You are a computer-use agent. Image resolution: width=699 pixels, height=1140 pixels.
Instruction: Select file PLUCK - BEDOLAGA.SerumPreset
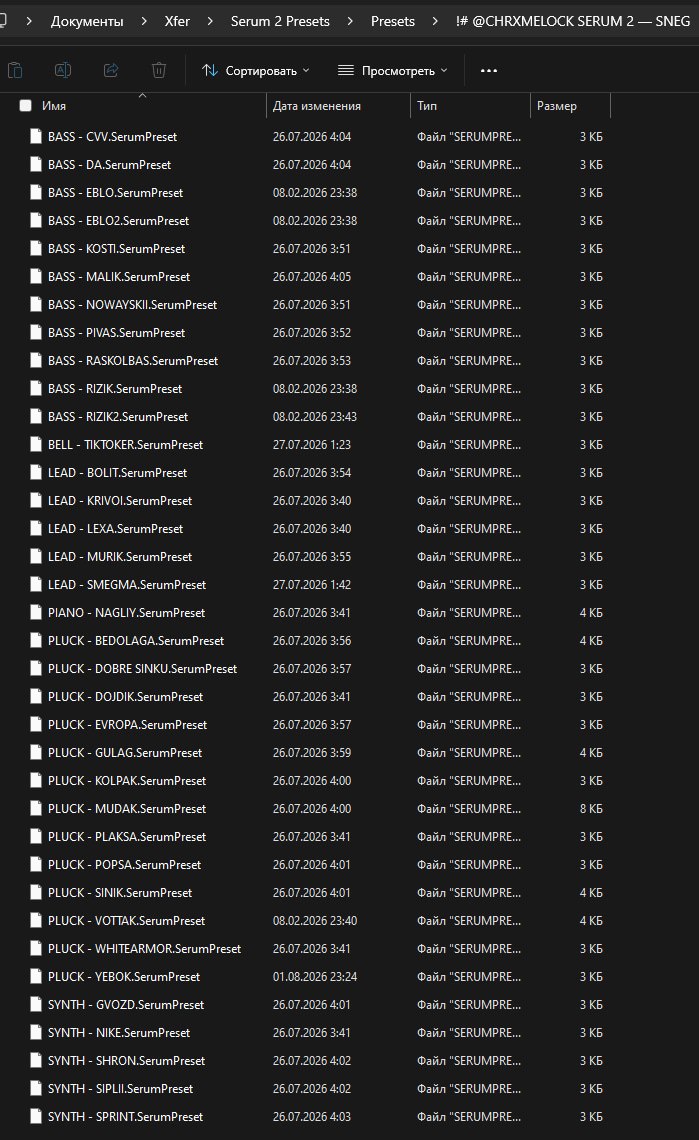136,641
